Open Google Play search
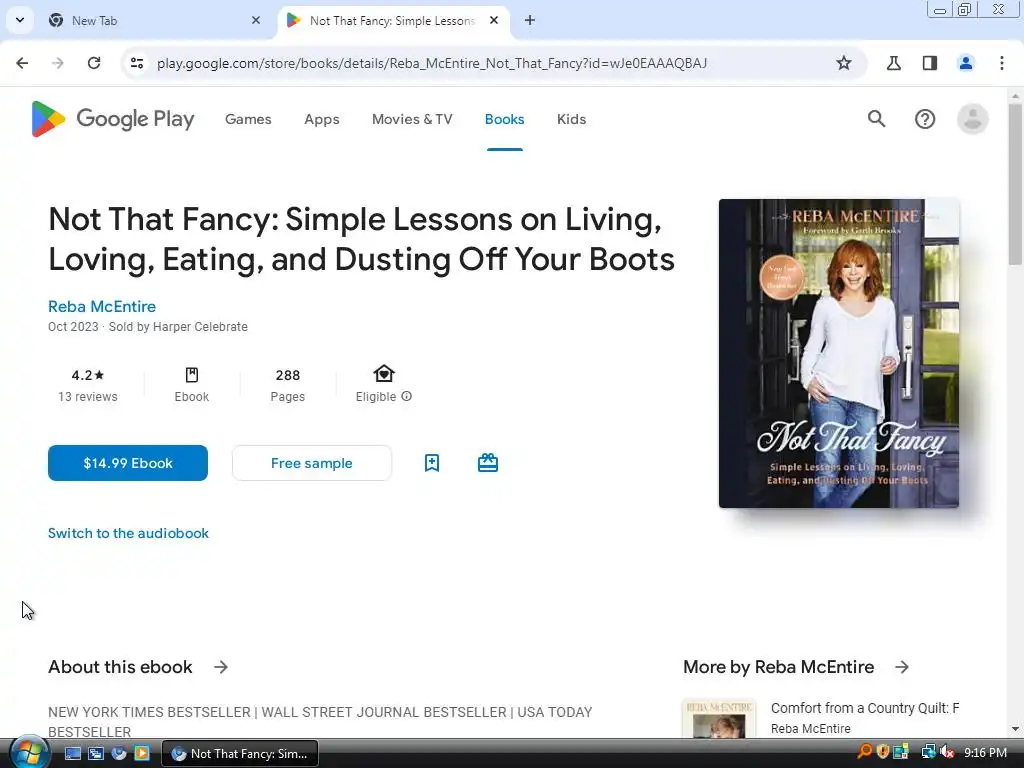This screenshot has height=768, width=1024. click(x=876, y=119)
